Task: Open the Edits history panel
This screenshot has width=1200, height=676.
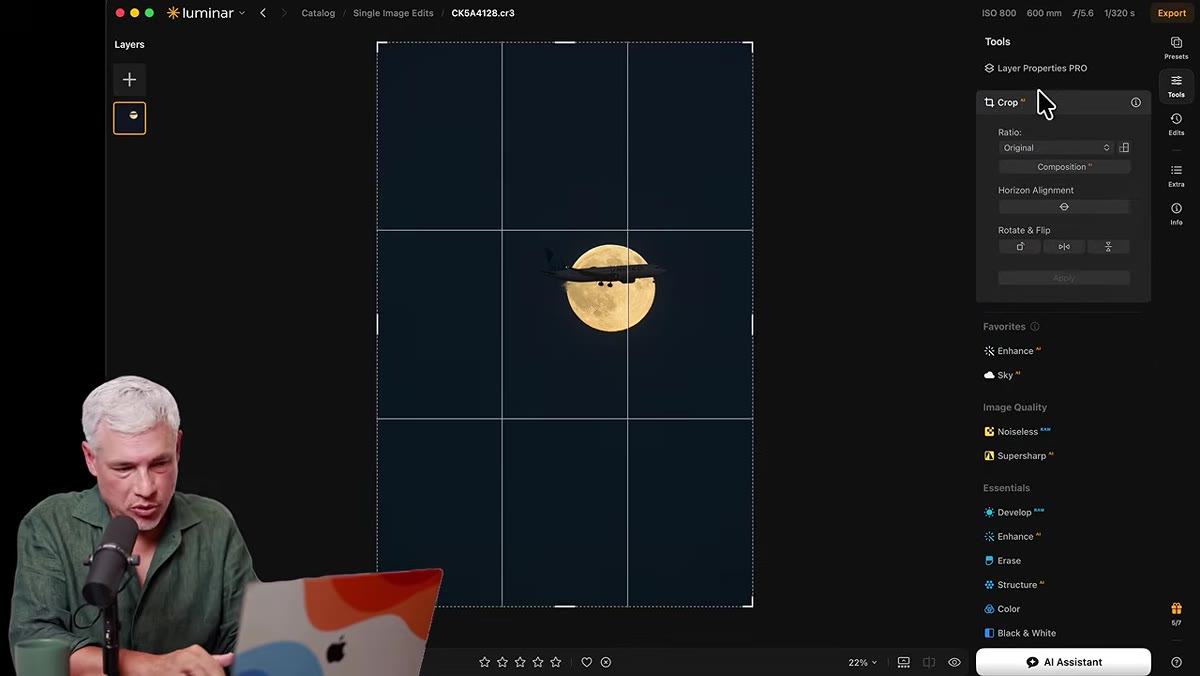Action: tap(1176, 124)
